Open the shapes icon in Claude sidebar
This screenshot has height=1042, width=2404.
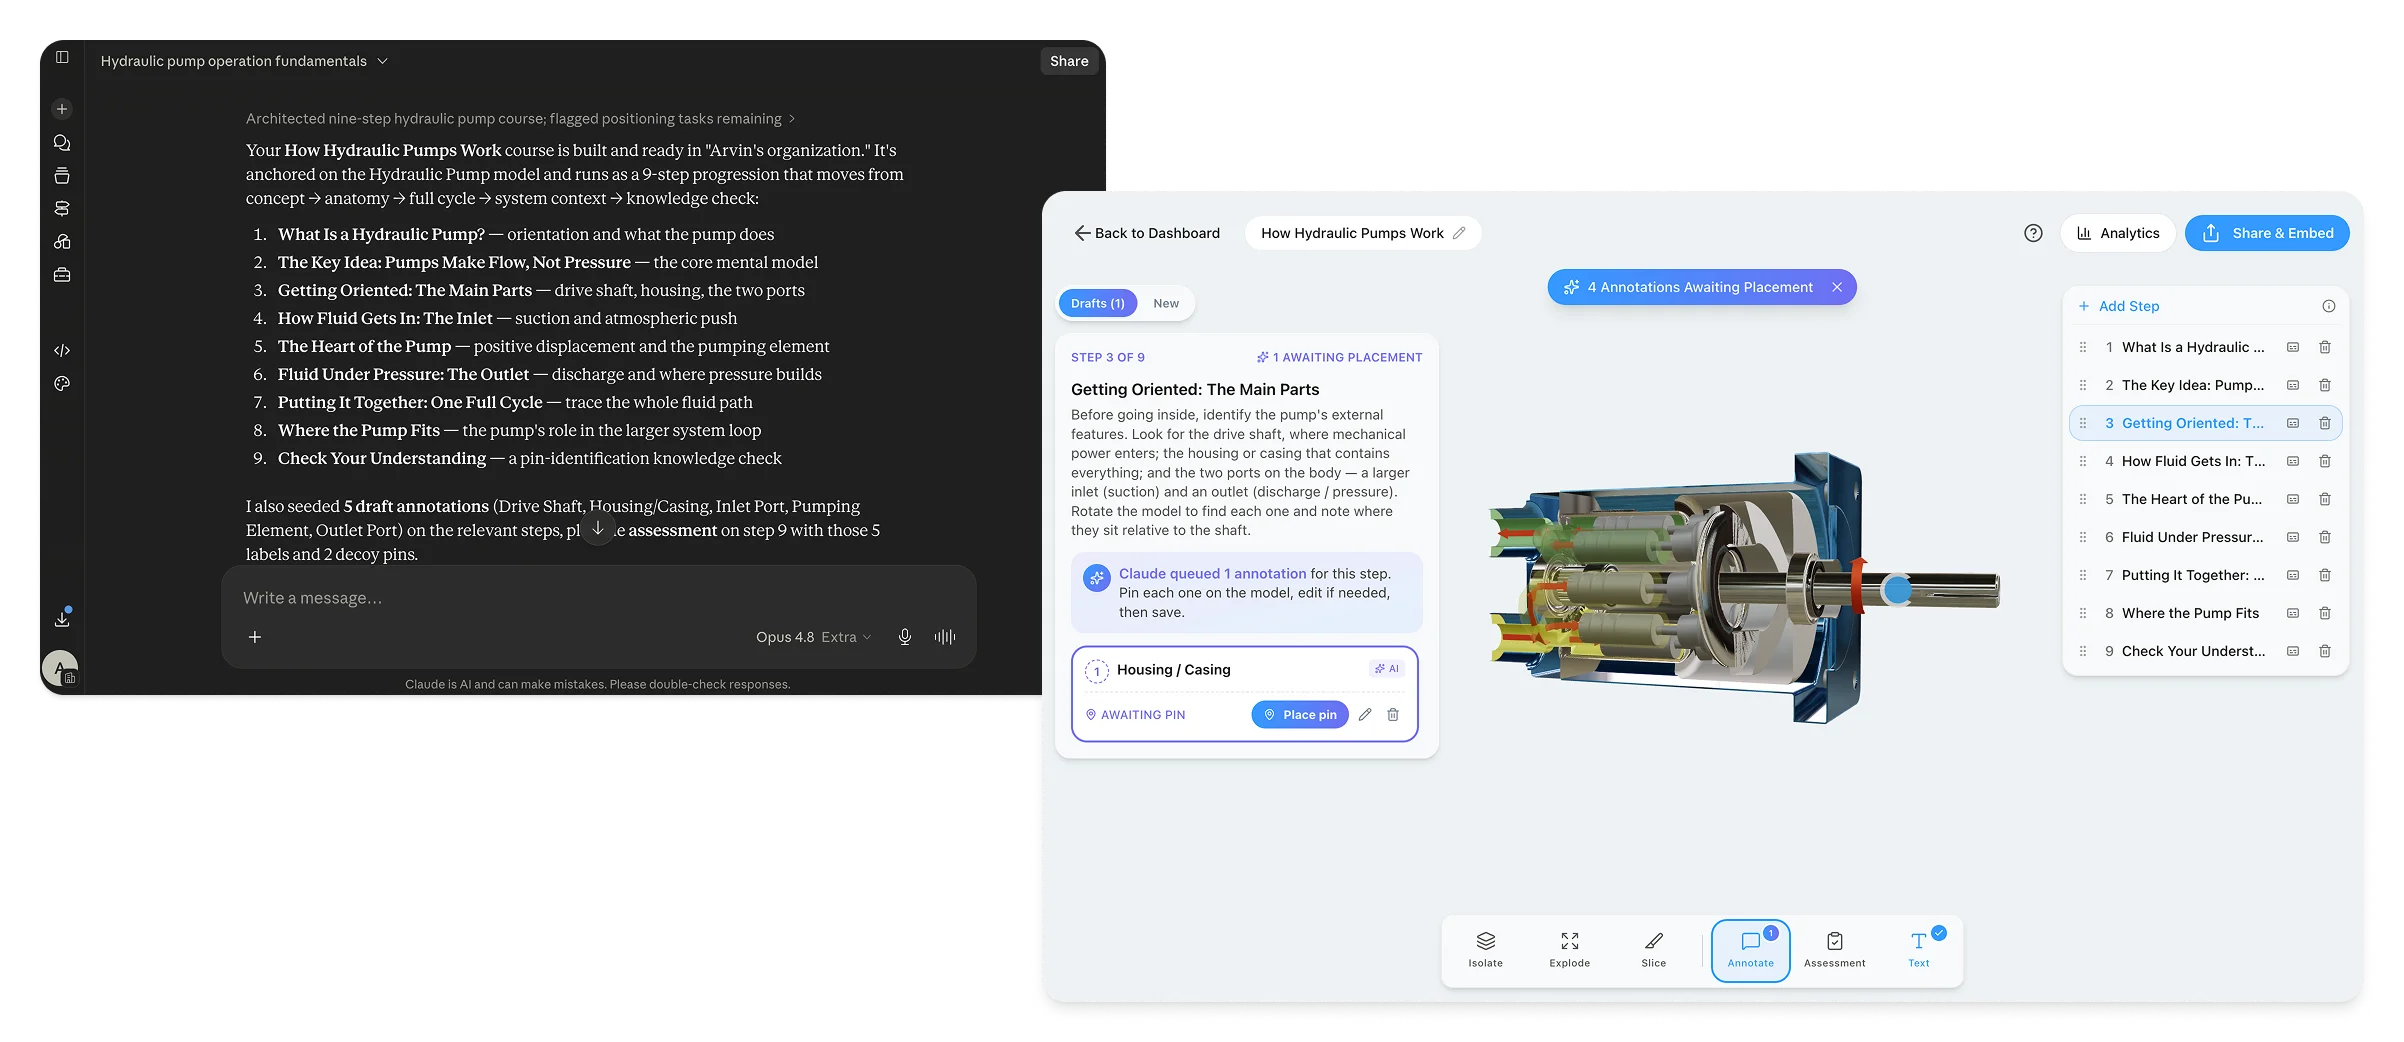pos(62,242)
